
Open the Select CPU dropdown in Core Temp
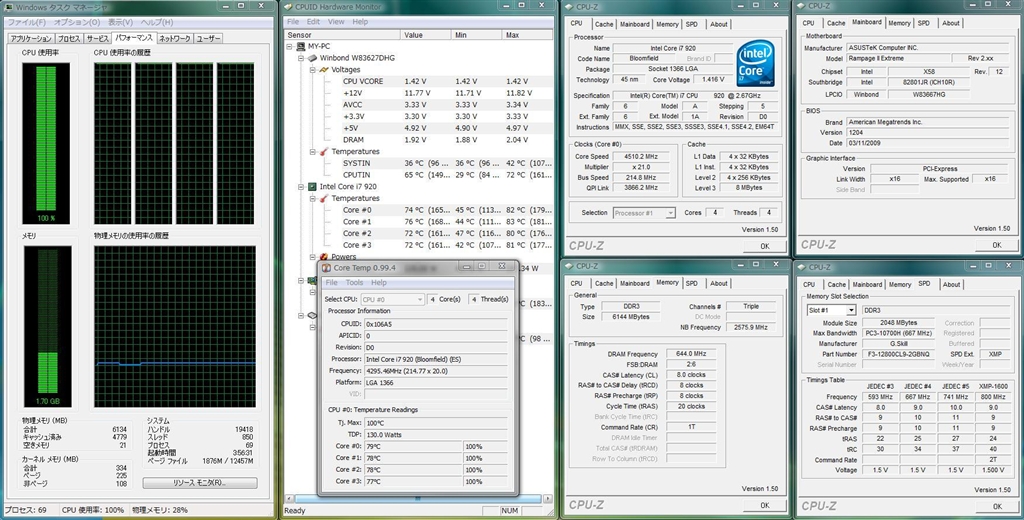[392, 299]
